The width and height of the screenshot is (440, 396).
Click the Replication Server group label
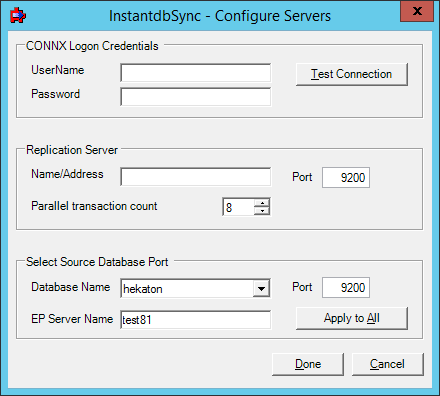72,150
